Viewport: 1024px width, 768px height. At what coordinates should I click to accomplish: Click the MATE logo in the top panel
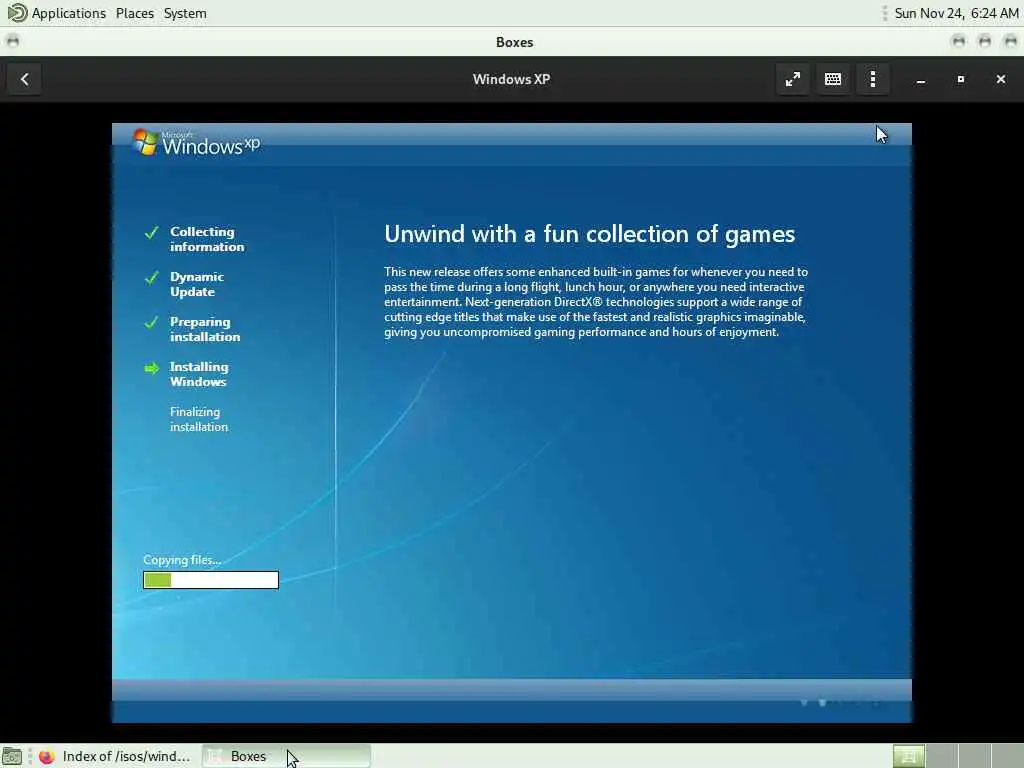coord(17,12)
